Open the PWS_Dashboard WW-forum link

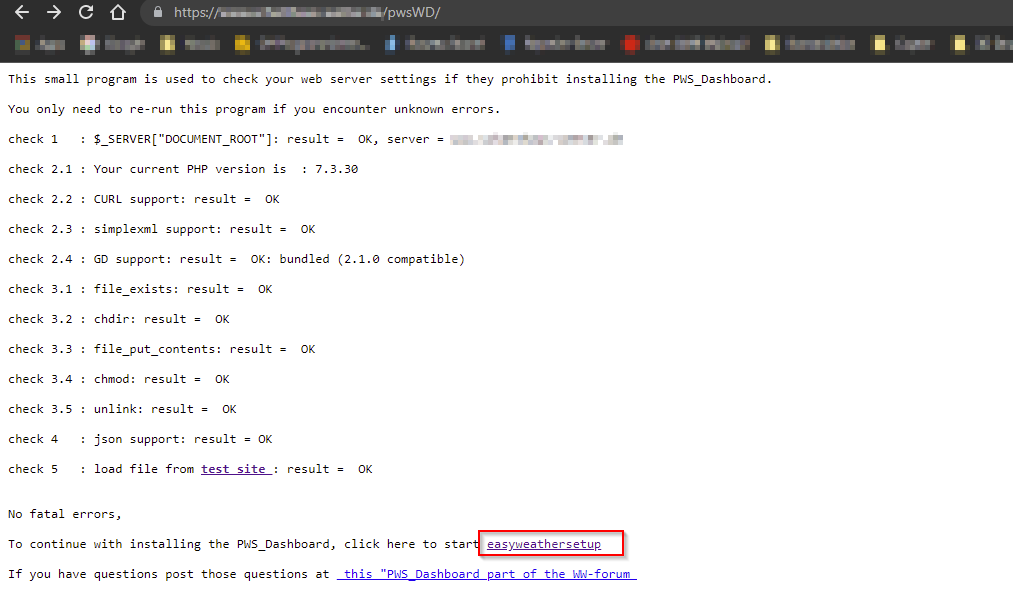(x=486, y=574)
